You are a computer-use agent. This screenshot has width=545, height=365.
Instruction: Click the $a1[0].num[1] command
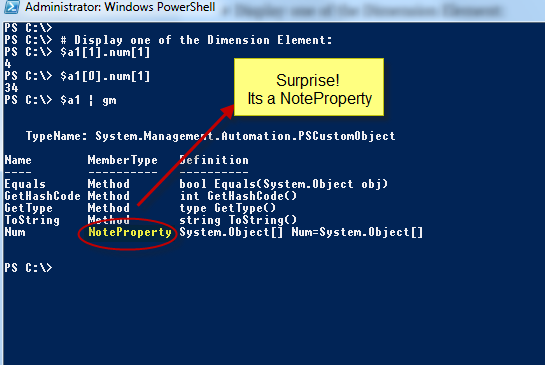[105, 76]
